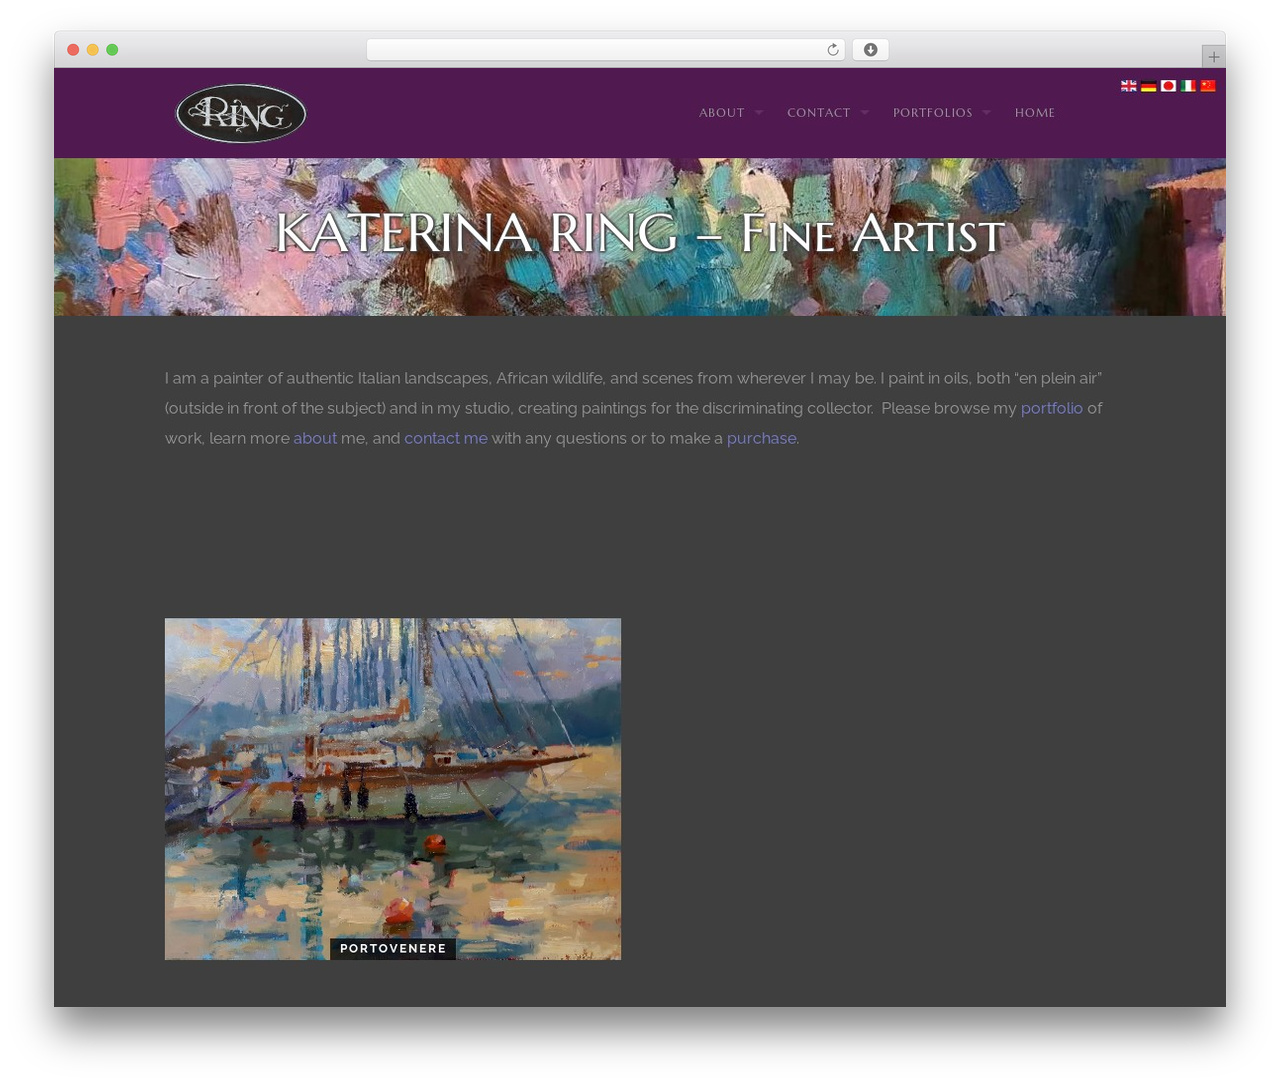Screen dimensions: 1280x1084
Task: Open the browser downloads button
Action: click(871, 50)
